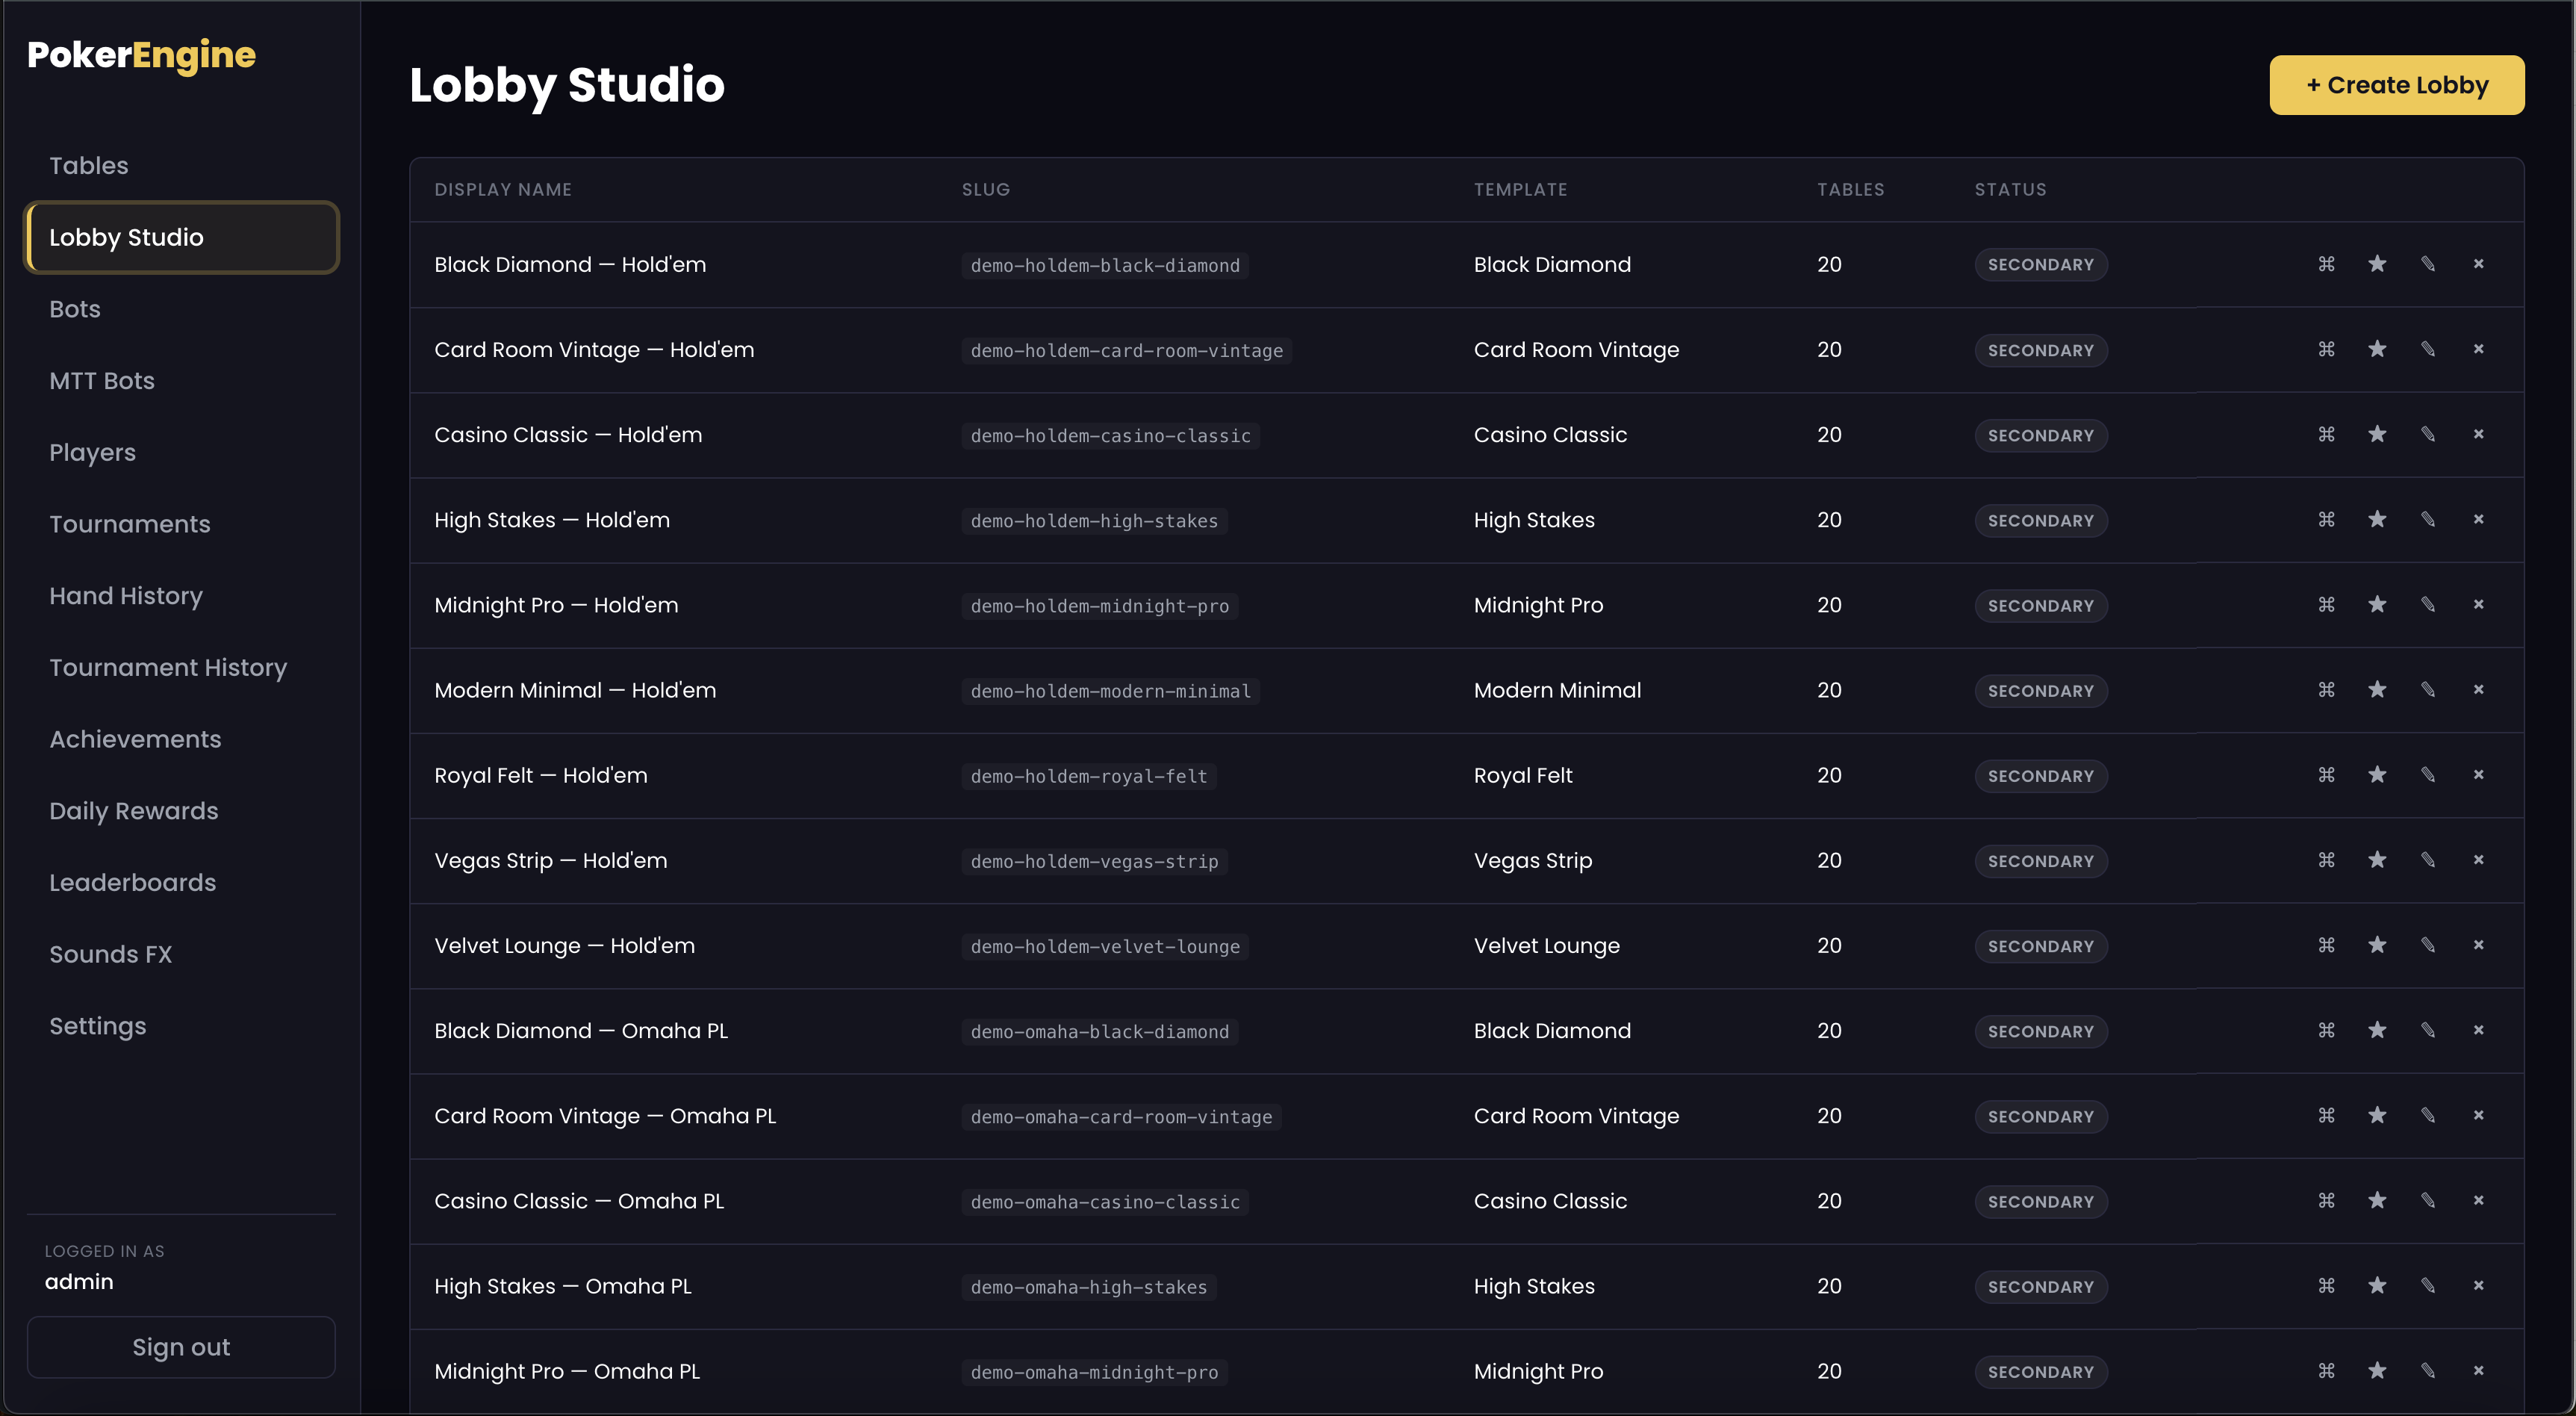The height and width of the screenshot is (1416, 2576).
Task: Click command-symbol icon for Card Room Vintage — Omaha PL
Action: [2326, 1114]
